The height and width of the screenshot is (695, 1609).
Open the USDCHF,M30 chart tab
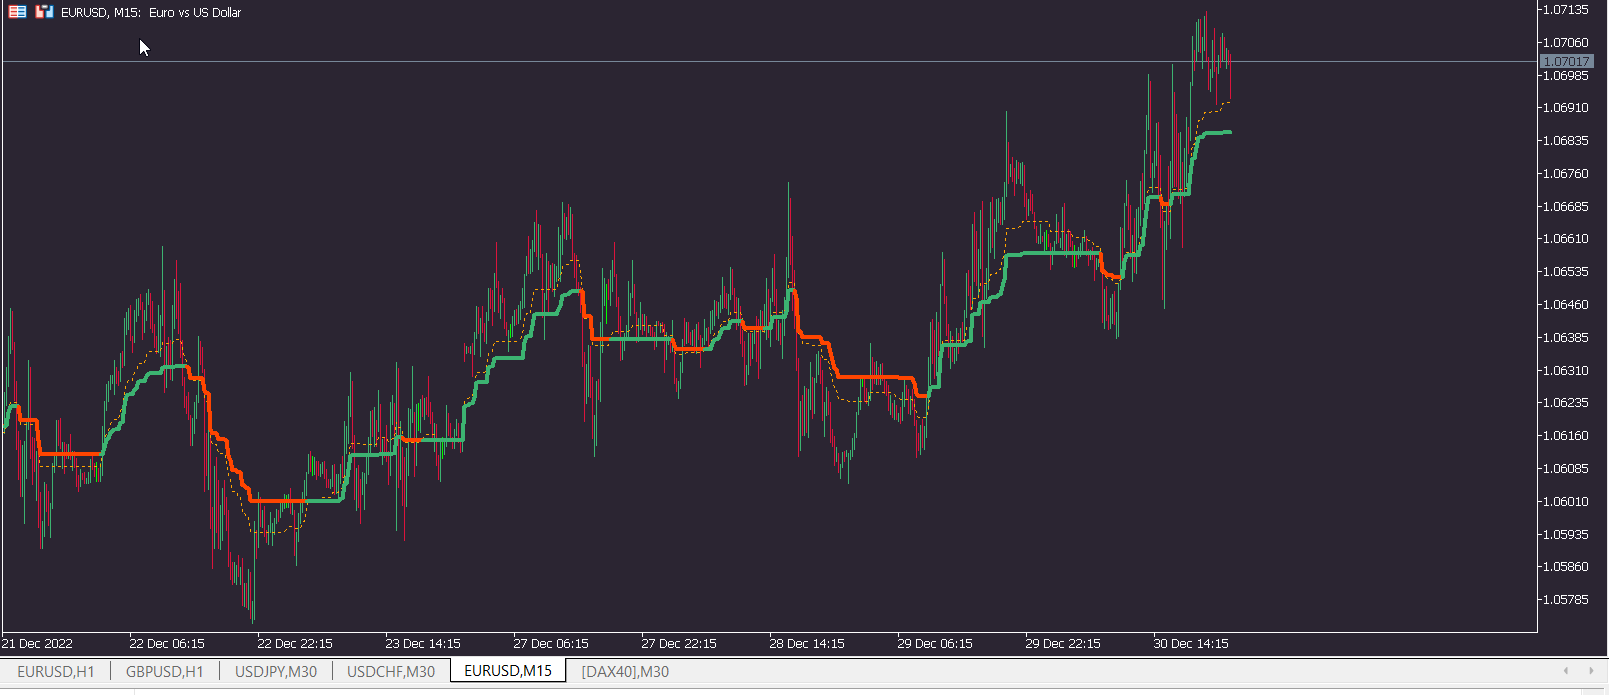point(391,671)
